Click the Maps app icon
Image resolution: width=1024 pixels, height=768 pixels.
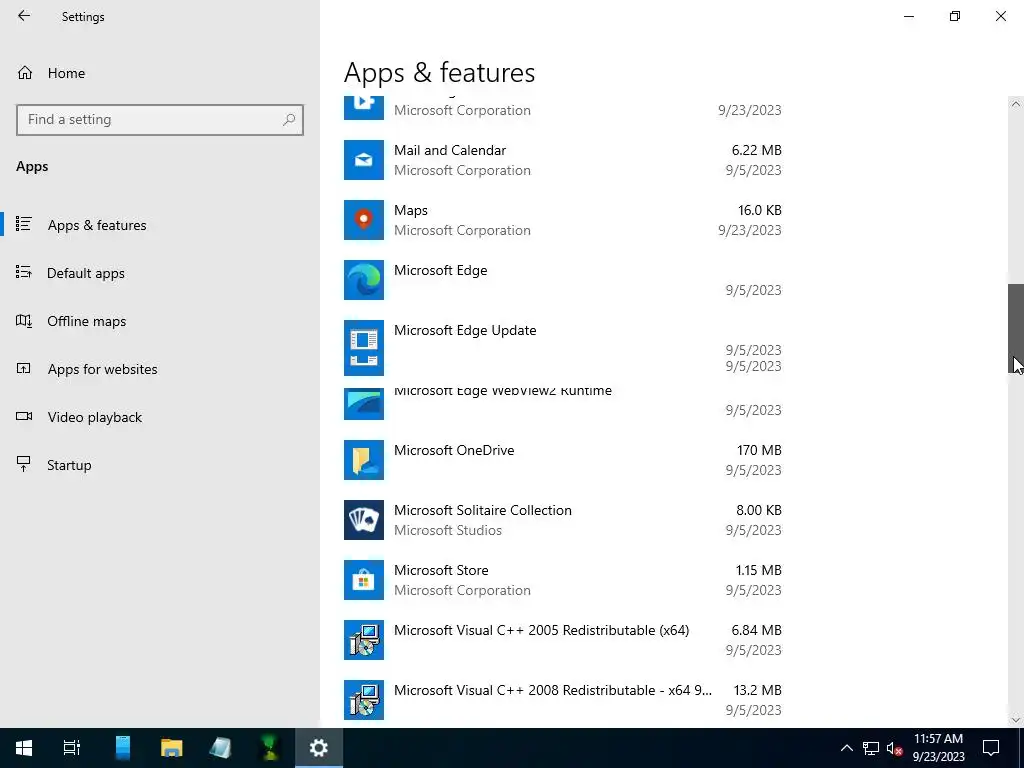click(x=364, y=220)
